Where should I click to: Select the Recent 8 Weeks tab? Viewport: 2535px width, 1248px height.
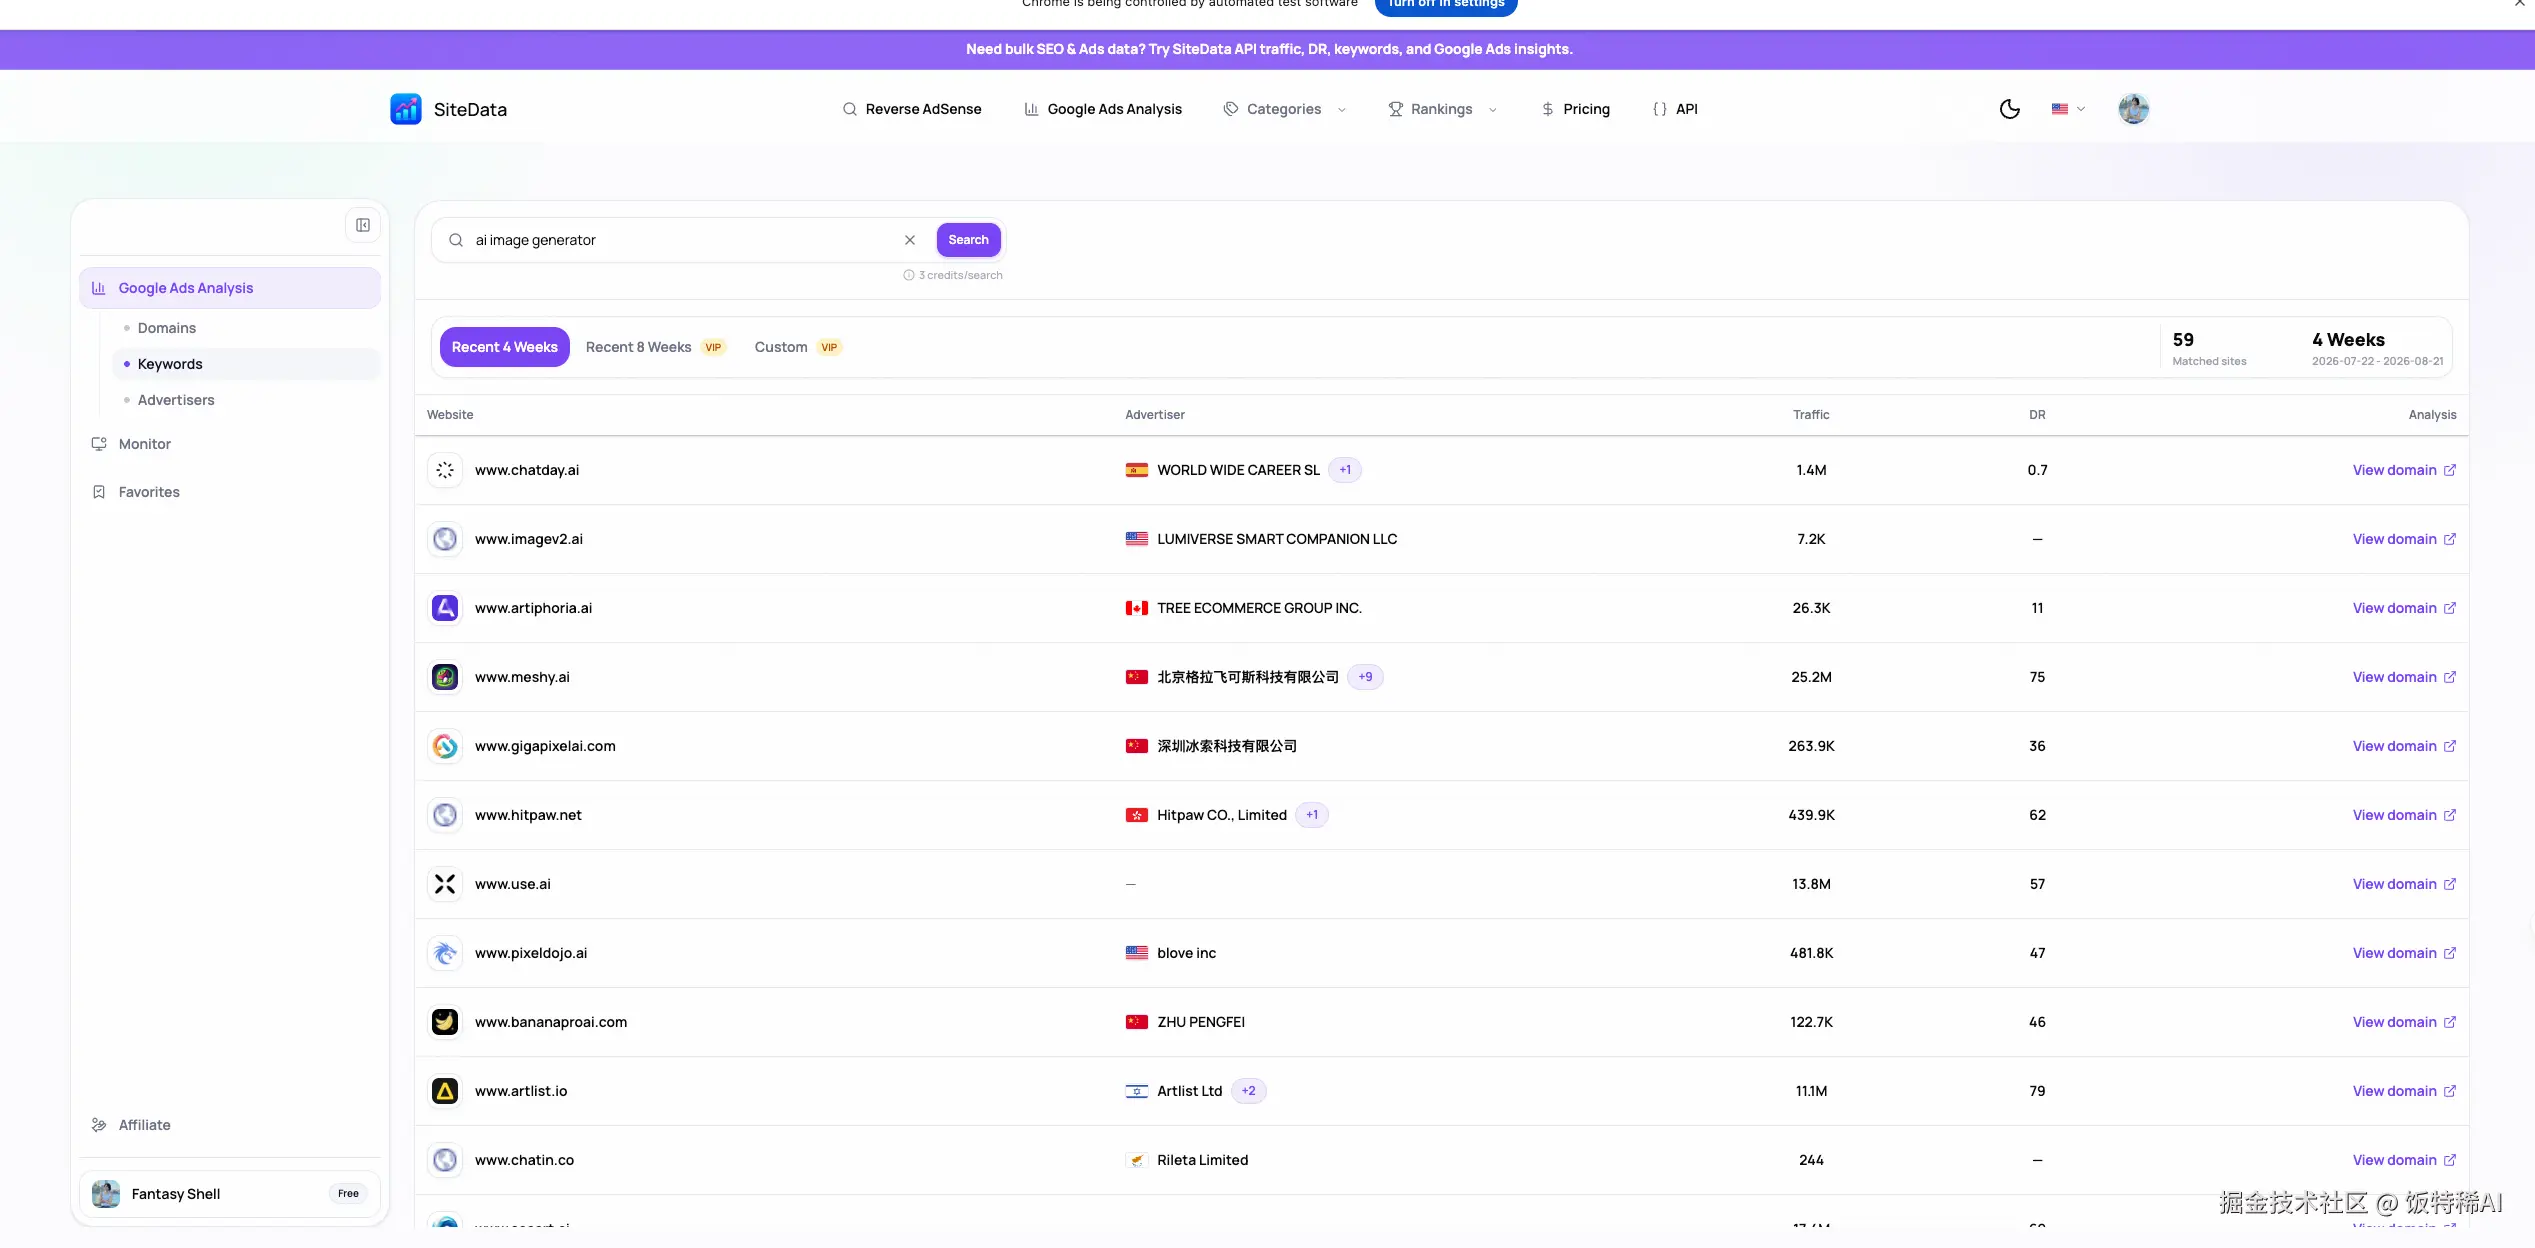coord(655,347)
